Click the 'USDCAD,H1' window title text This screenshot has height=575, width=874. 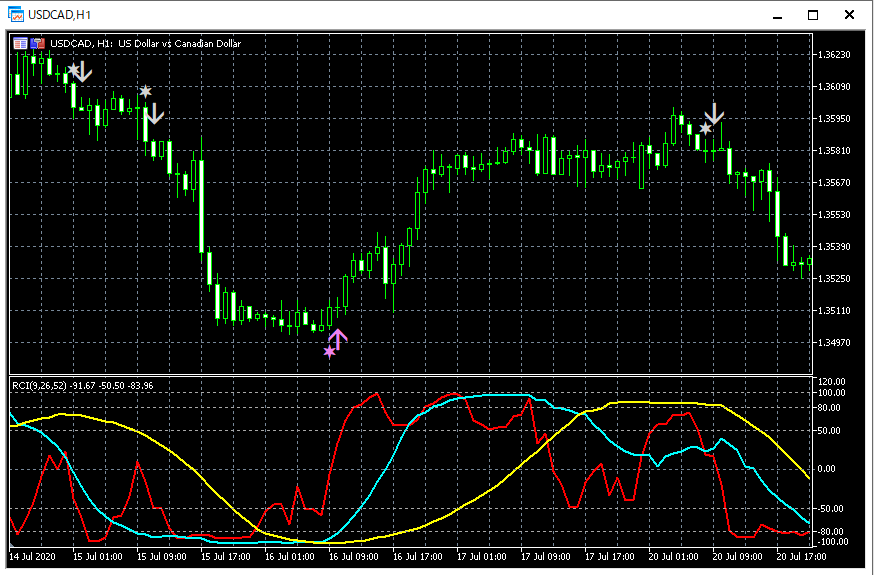coord(60,15)
